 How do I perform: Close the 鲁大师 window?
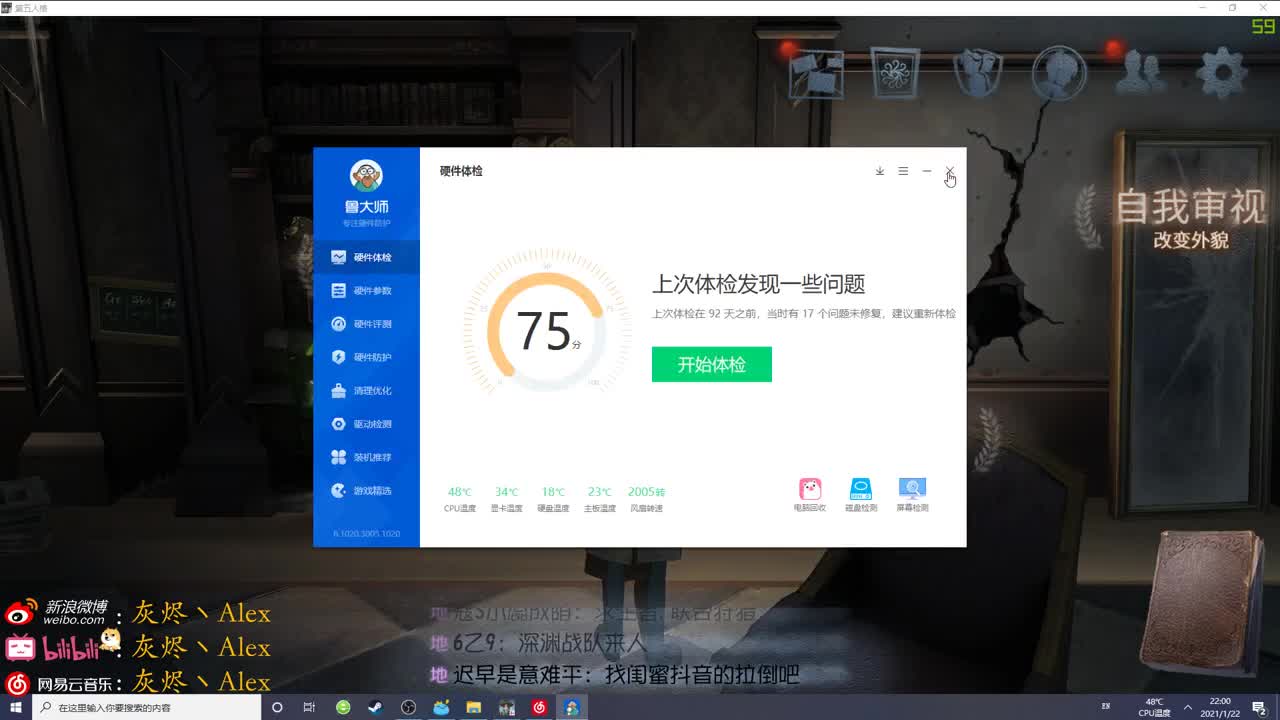click(950, 171)
